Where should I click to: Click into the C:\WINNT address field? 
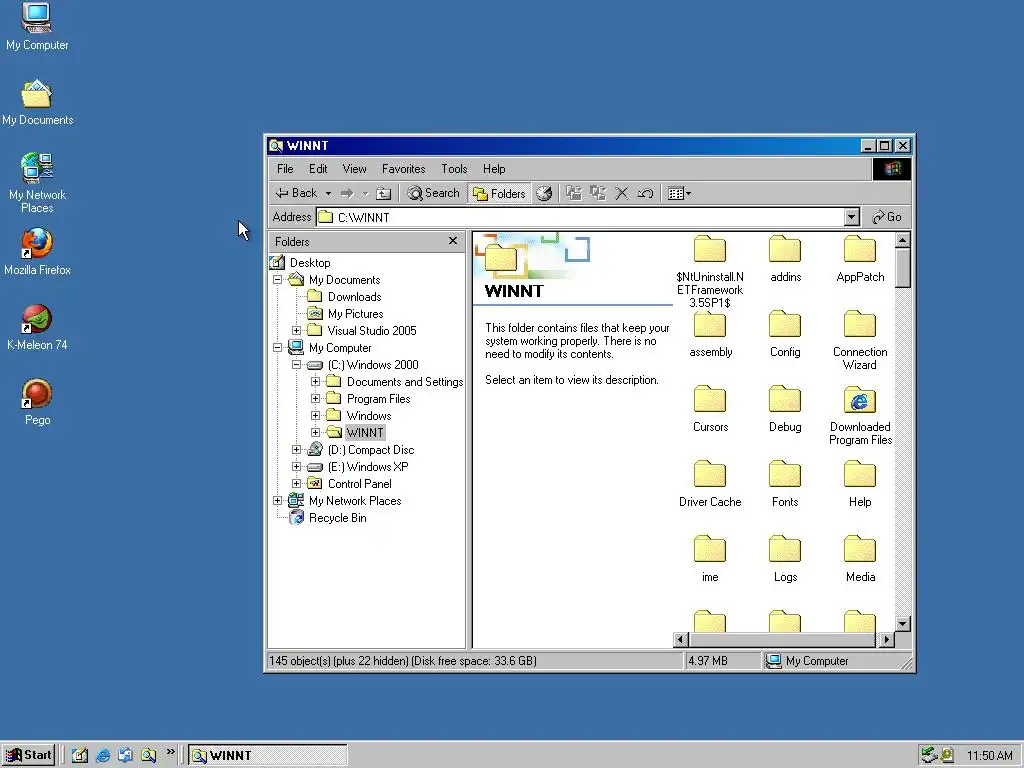(x=580, y=217)
